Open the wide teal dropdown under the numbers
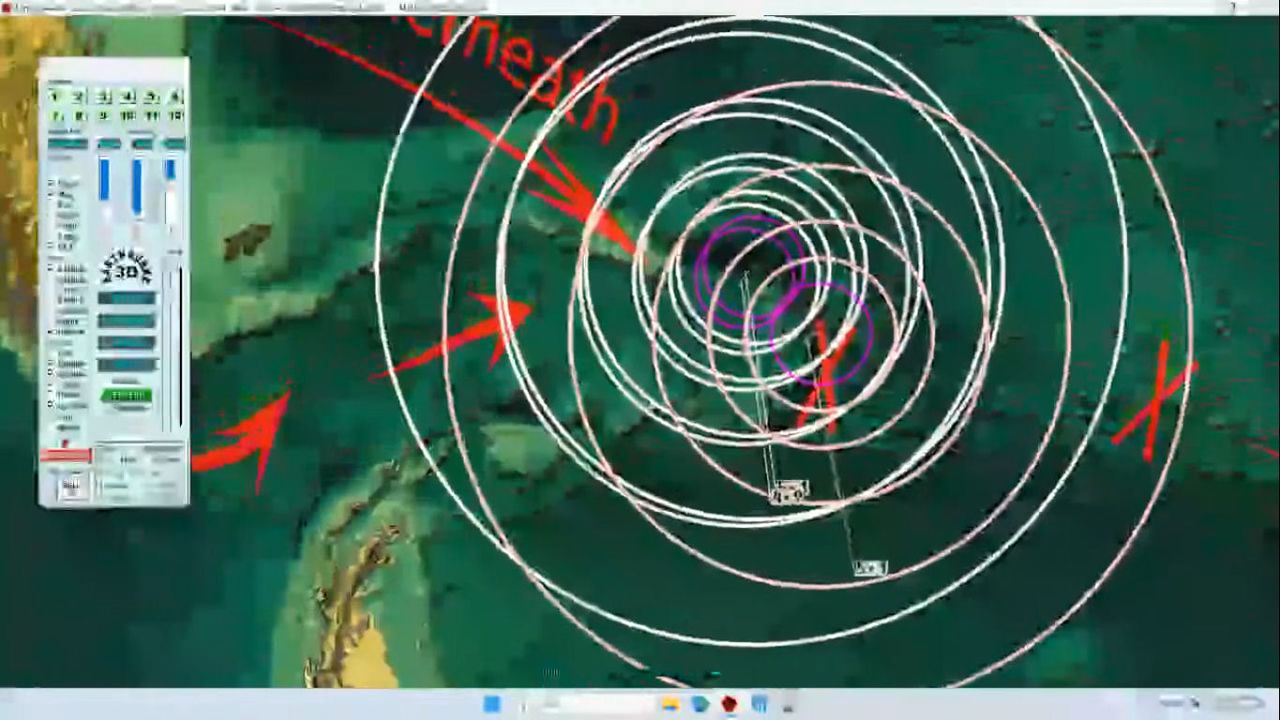 pyautogui.click(x=68, y=144)
